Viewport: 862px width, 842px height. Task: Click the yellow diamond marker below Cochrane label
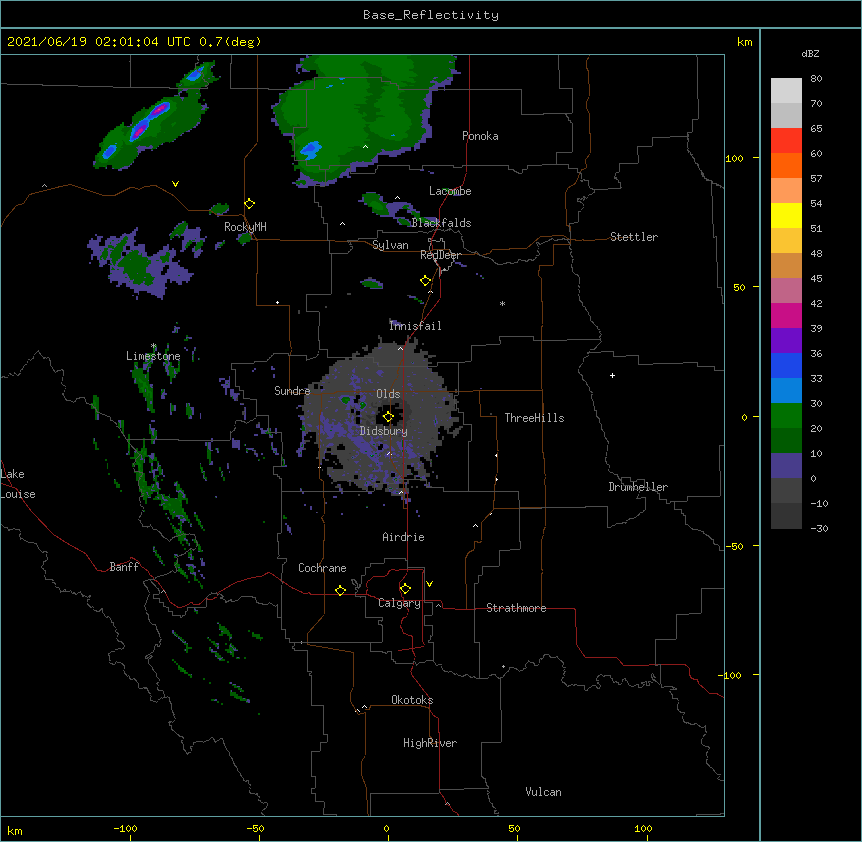pos(340,590)
